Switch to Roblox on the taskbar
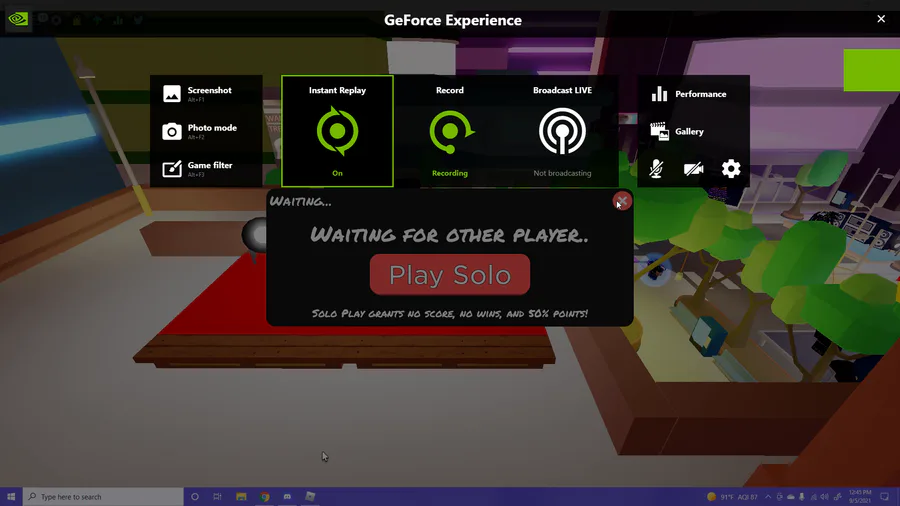The height and width of the screenshot is (506, 900). tap(310, 497)
